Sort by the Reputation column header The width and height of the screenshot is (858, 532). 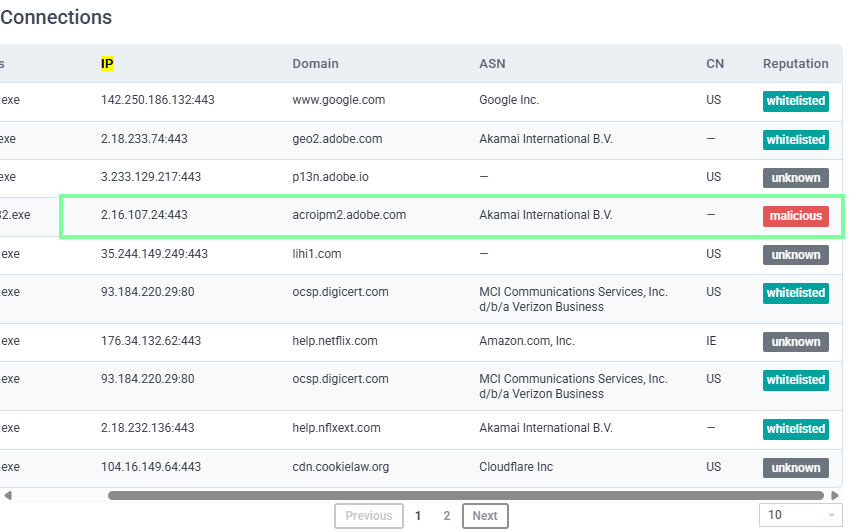(795, 64)
